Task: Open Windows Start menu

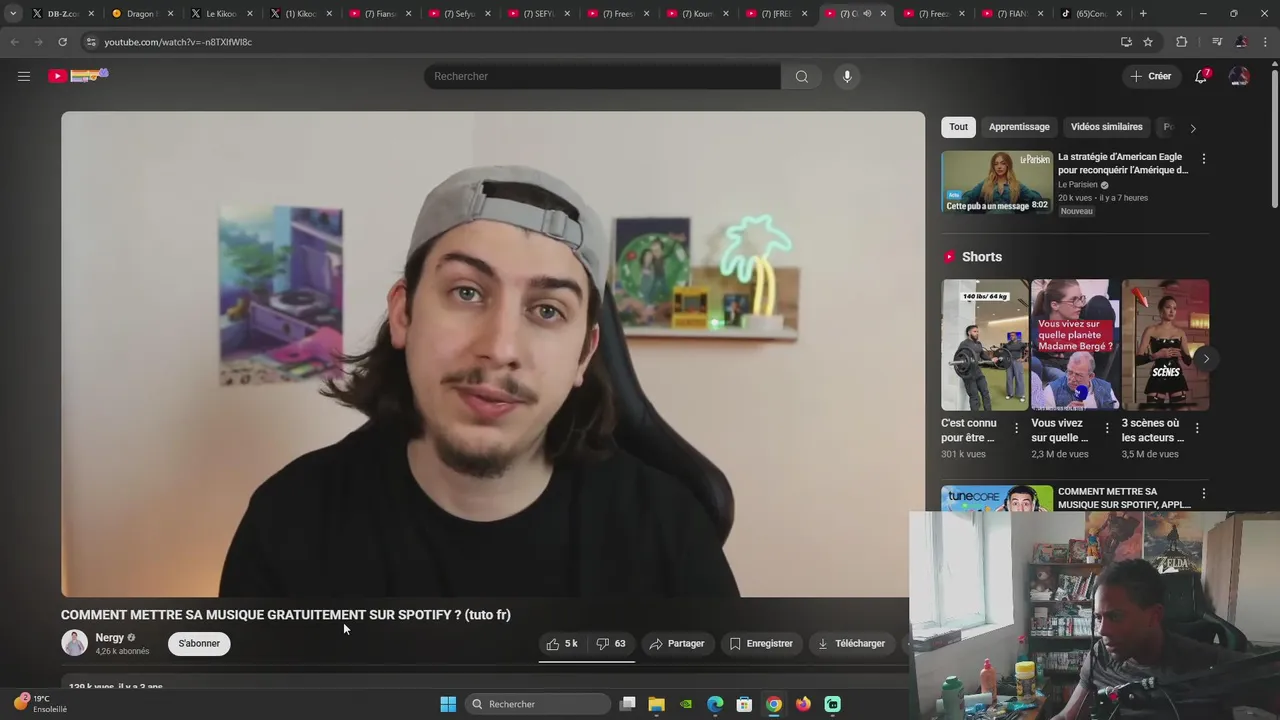Action: [x=448, y=704]
